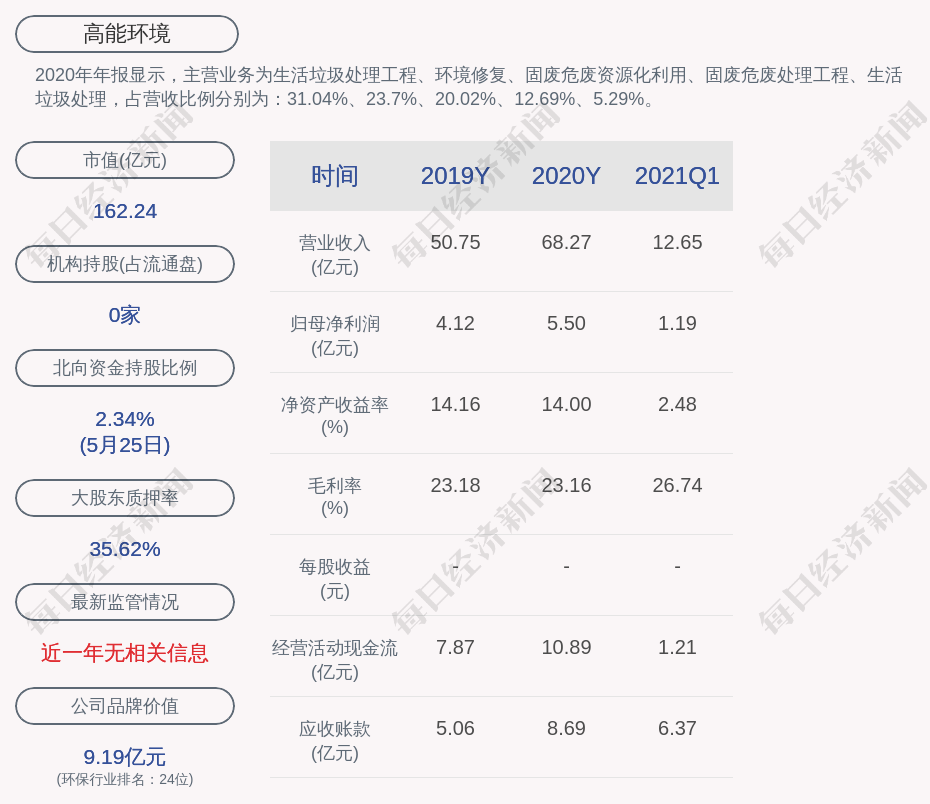Image resolution: width=930 pixels, height=804 pixels.
Task: Select 2019Y revenue value 50.75
Action: [x=455, y=242]
